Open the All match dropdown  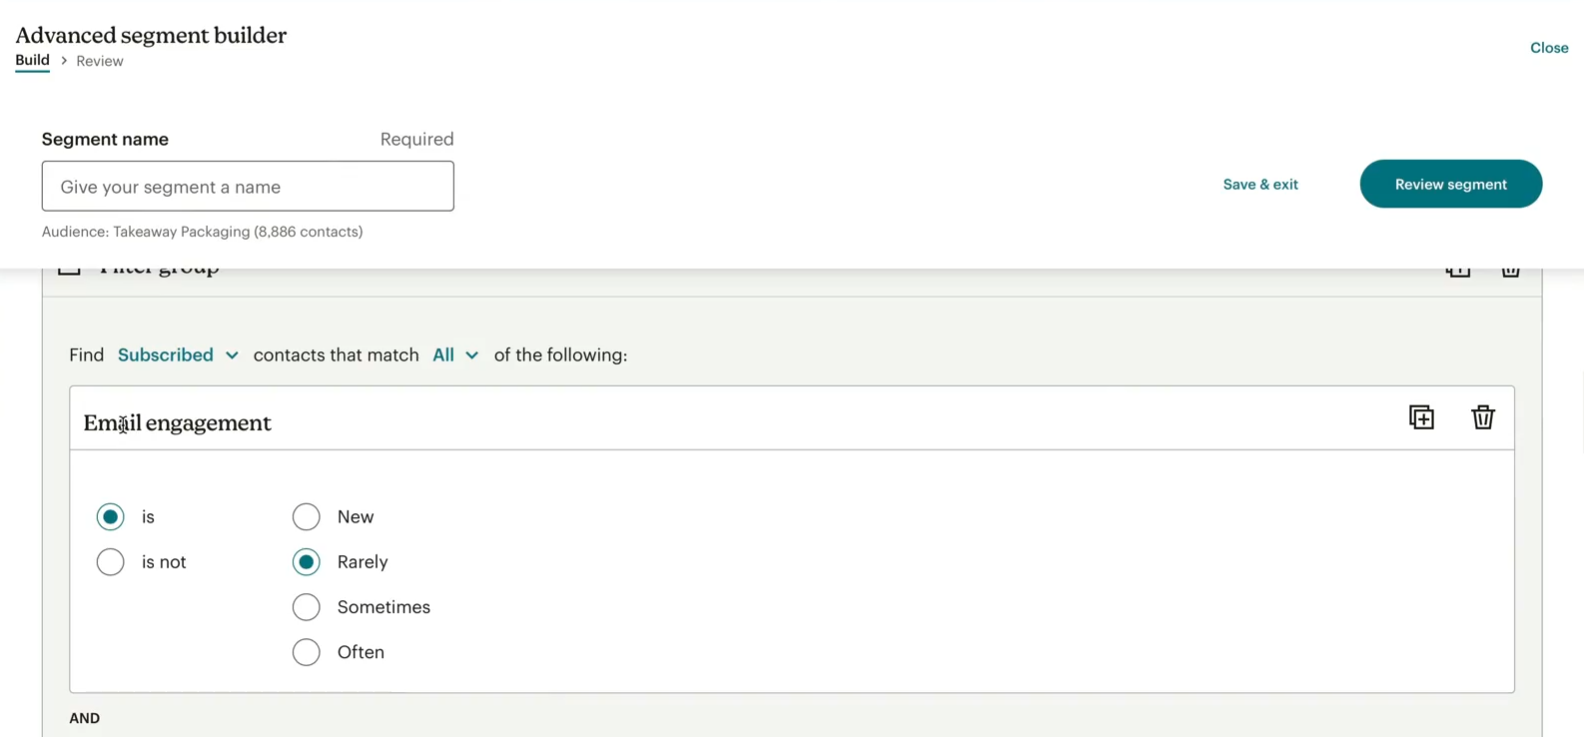tap(455, 355)
